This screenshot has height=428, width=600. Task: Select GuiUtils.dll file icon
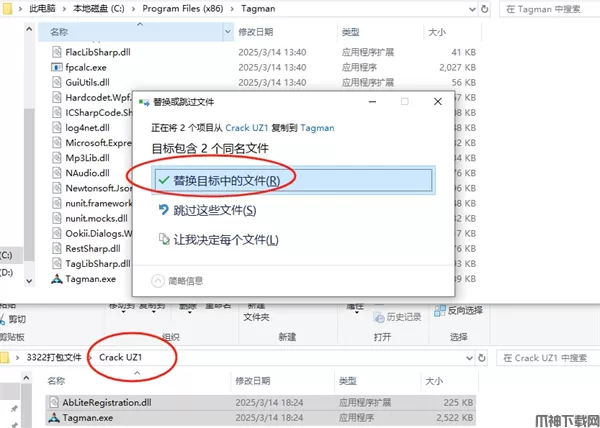pos(57,82)
